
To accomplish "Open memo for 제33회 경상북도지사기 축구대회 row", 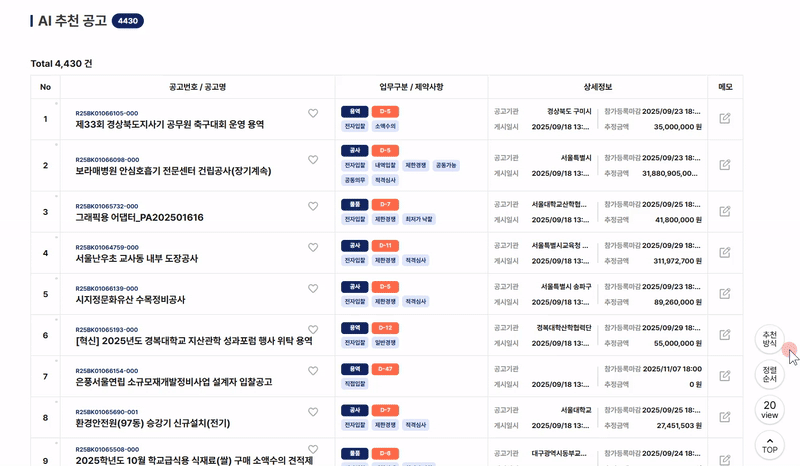I will (x=725, y=119).
